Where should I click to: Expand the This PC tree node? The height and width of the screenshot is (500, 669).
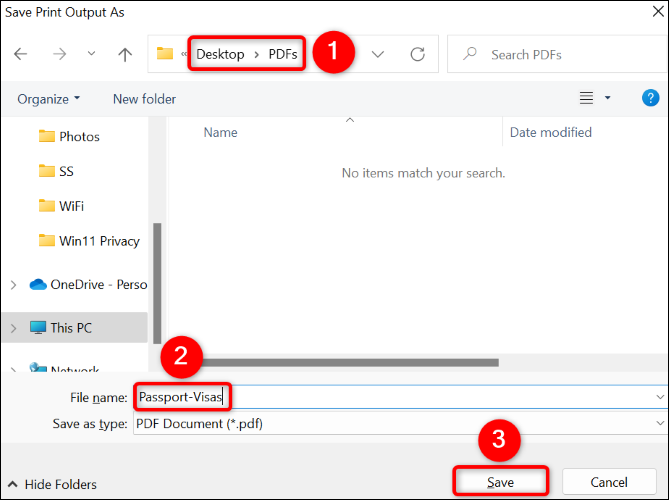tap(13, 327)
